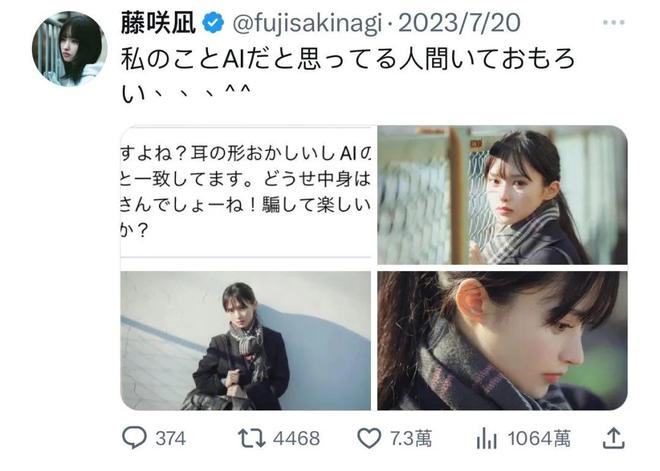The width and height of the screenshot is (660, 471).
Task: Open the bottom-left photo against wall
Action: pyautogui.click(x=246, y=341)
